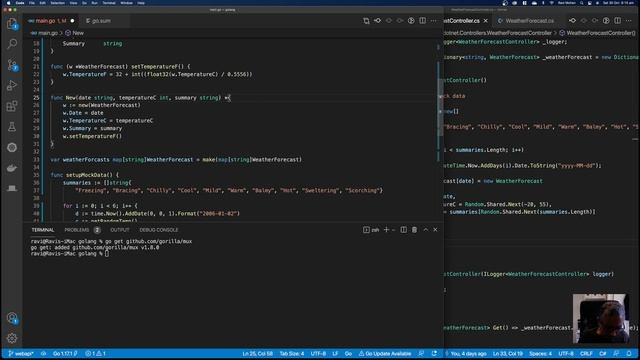Open the TERMINAL panel tab
Viewport: 640px width, 360px height.
(43, 230)
